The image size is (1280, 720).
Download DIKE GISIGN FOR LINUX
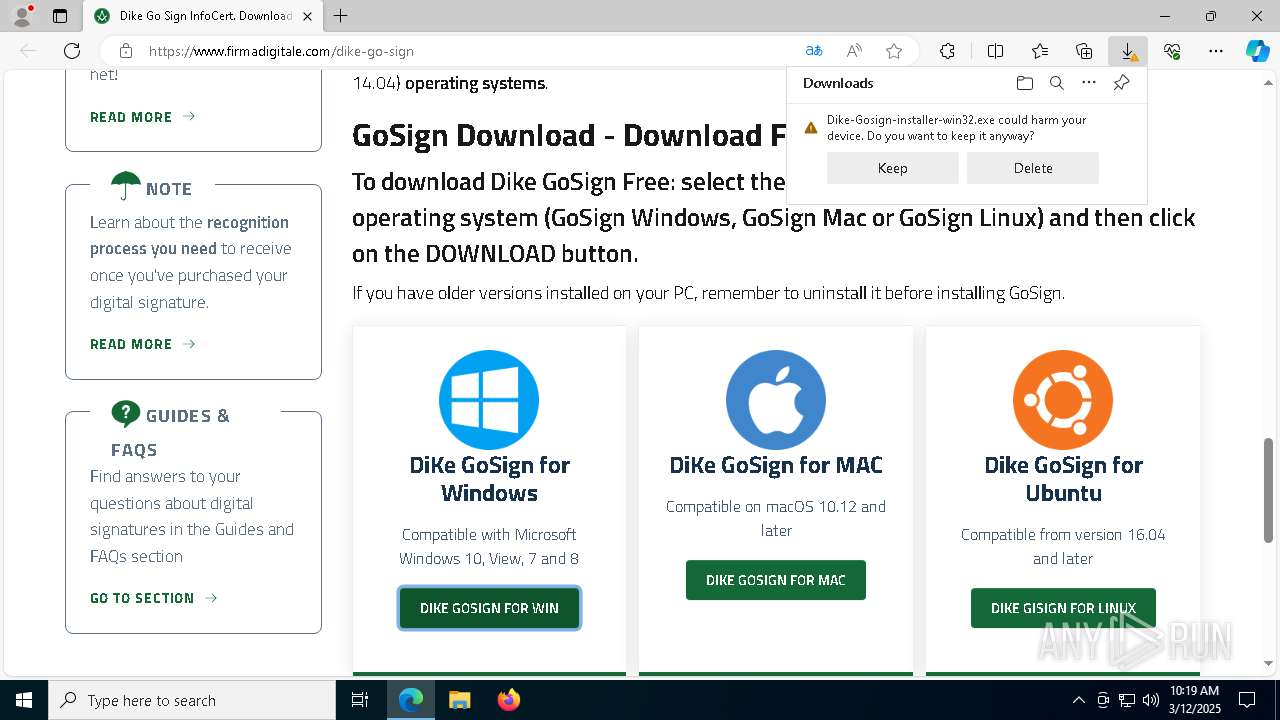coord(1063,608)
